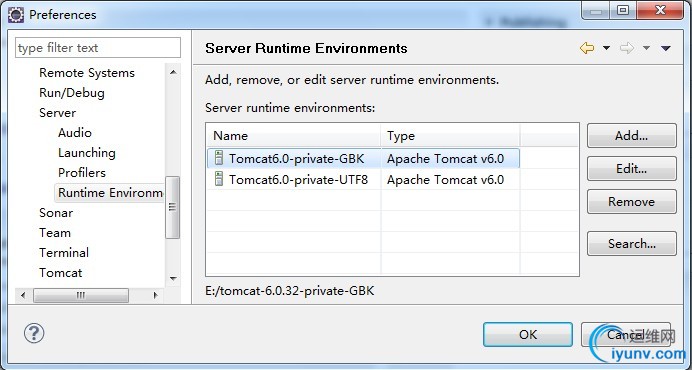Click the tree's scroll down arrow
Image resolution: width=692 pixels, height=370 pixels.
[173, 279]
